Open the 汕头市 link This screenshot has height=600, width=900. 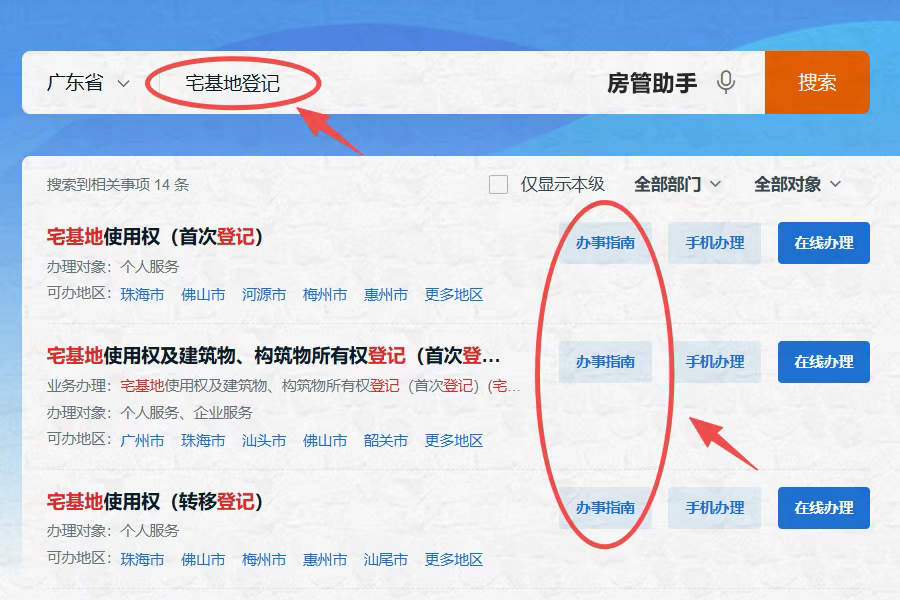264,440
